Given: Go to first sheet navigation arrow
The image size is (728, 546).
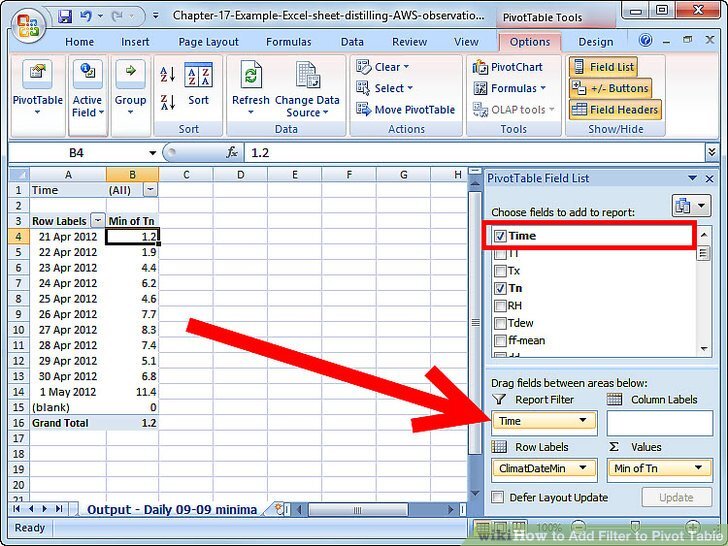Looking at the screenshot, I should pos(17,509).
